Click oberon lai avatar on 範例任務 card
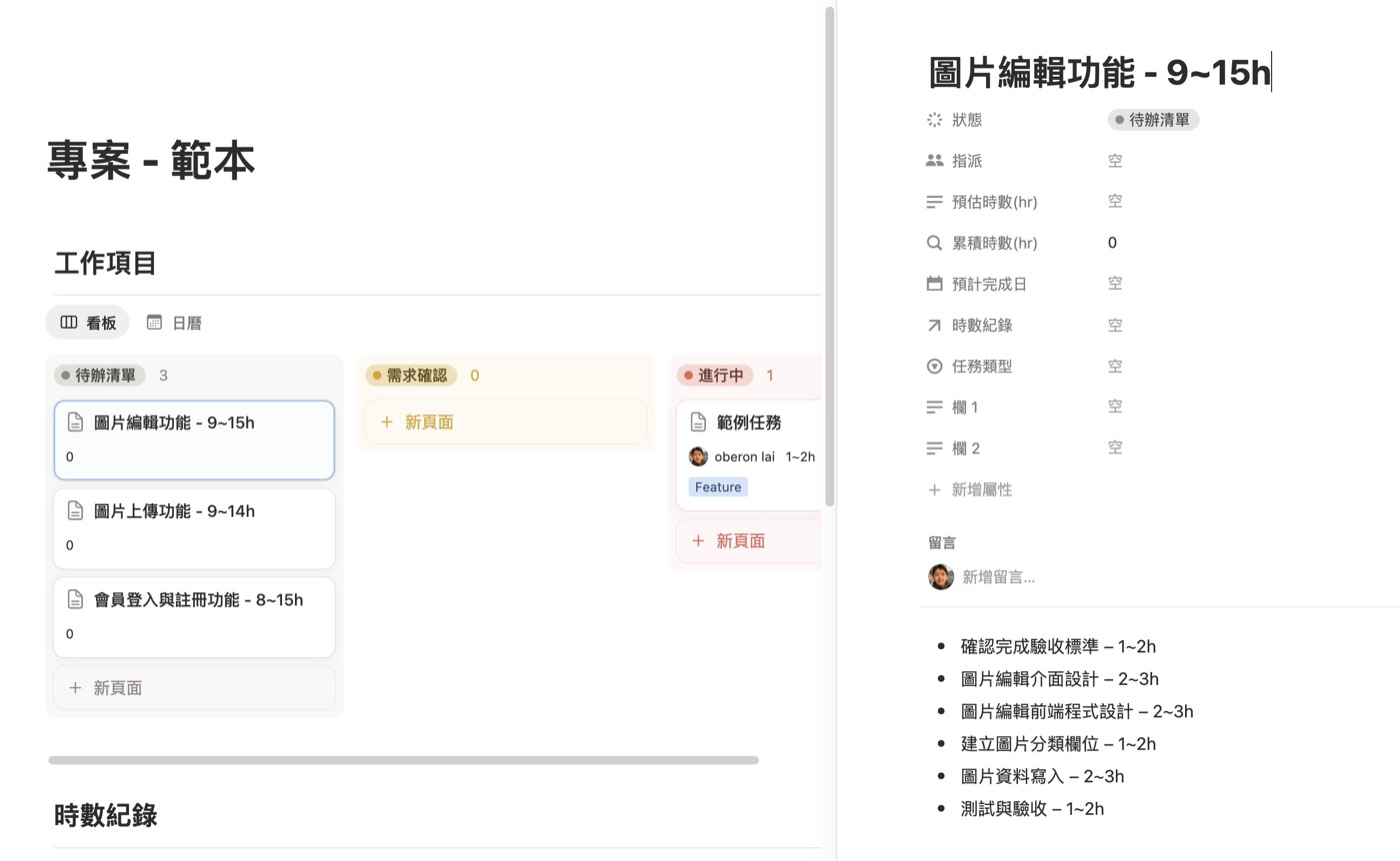The width and height of the screenshot is (1400, 861). tap(698, 457)
